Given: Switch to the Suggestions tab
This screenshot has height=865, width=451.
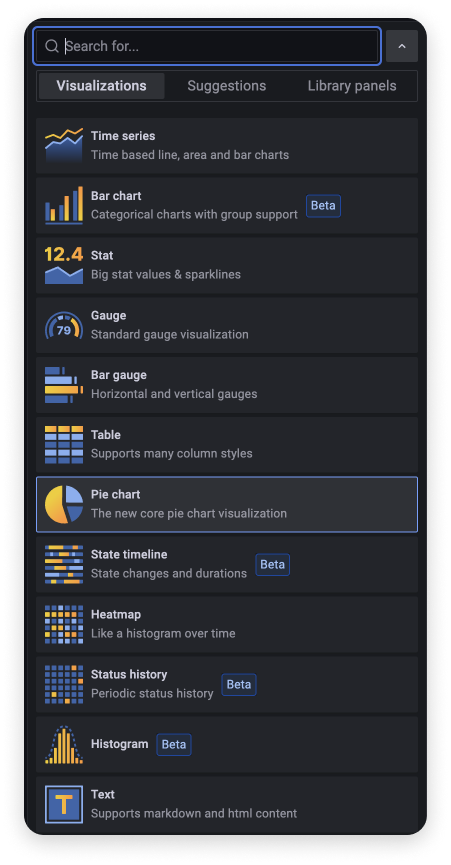Looking at the screenshot, I should [x=227, y=86].
